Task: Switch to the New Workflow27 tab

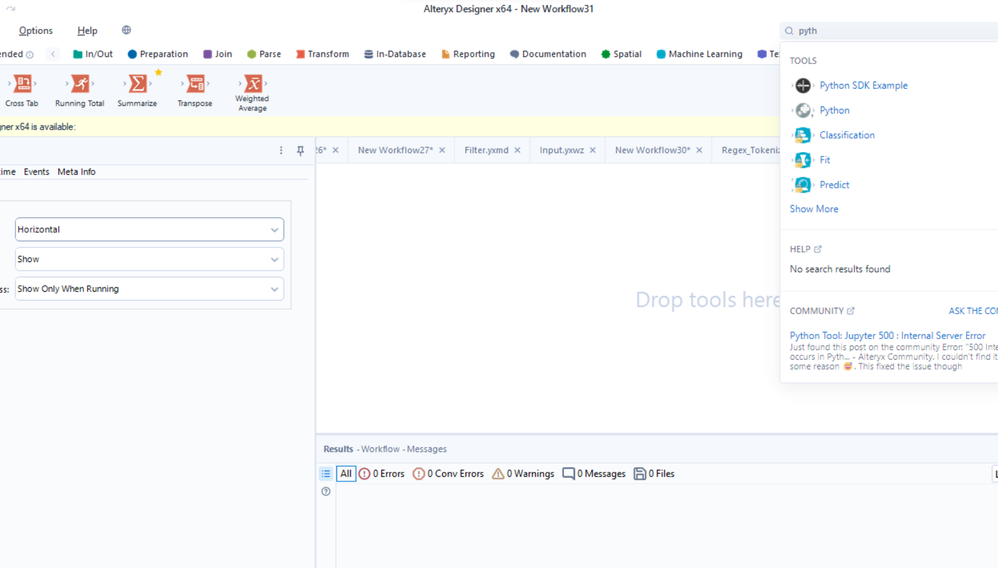Action: 395,150
